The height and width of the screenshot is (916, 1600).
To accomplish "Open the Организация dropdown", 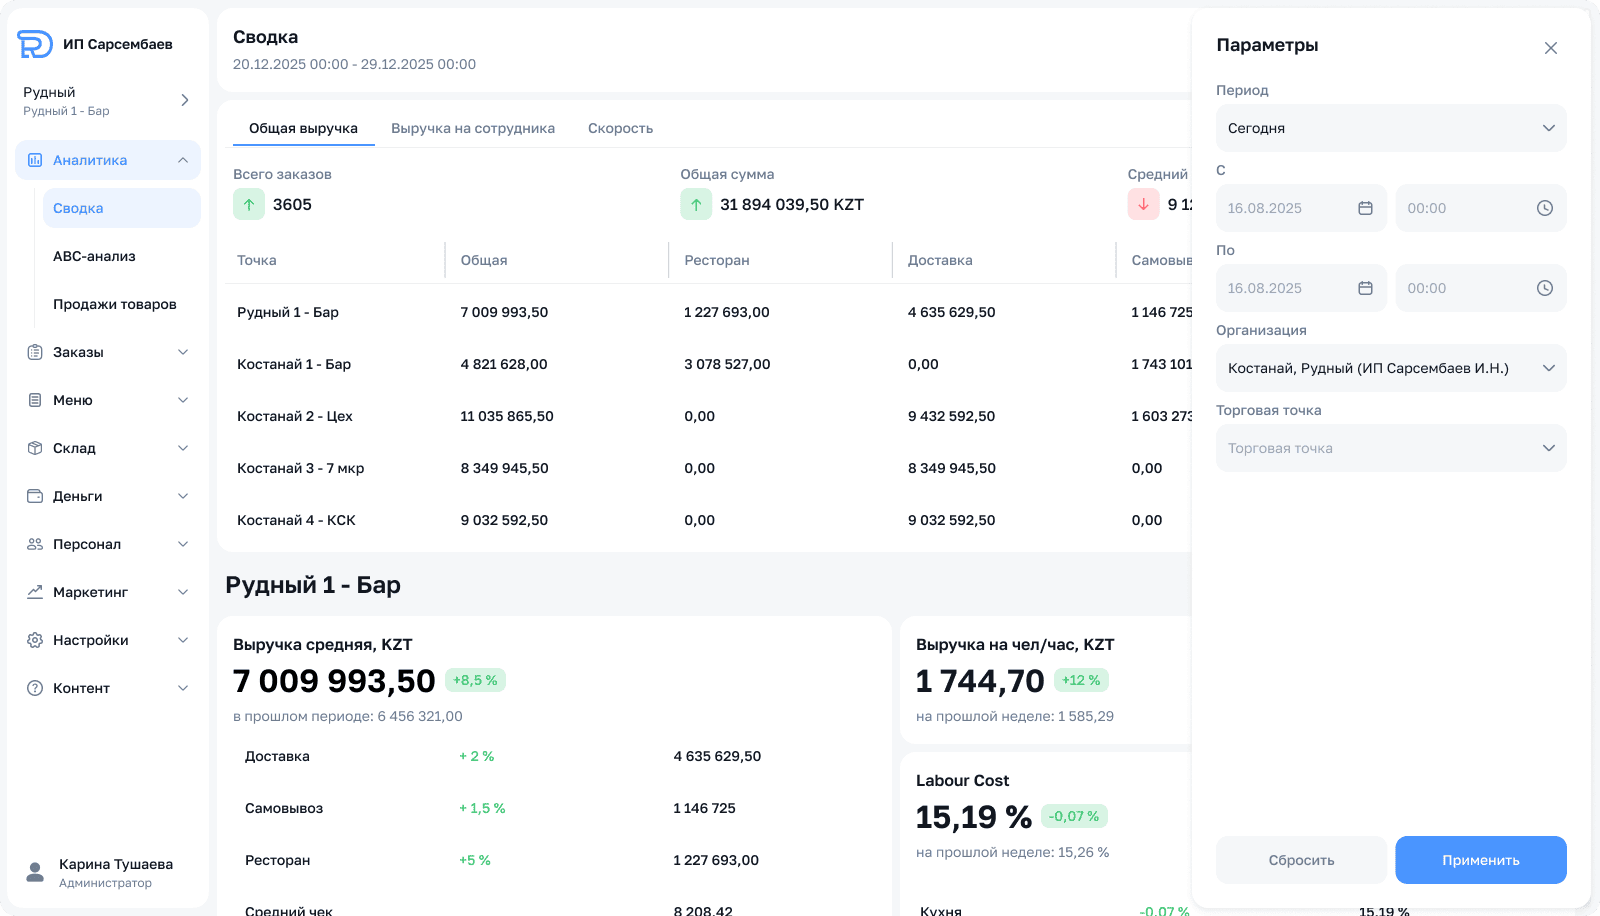I will 1390,368.
